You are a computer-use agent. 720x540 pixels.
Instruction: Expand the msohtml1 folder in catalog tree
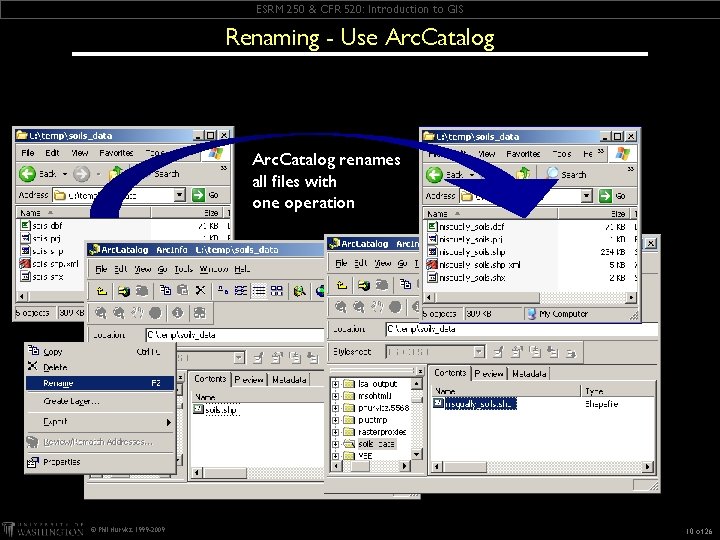click(336, 396)
